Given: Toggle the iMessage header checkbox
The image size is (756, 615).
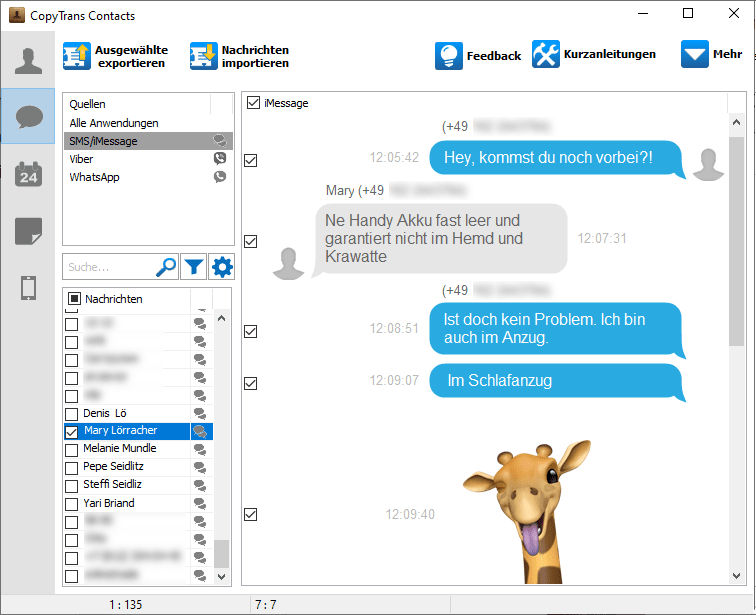Looking at the screenshot, I should [253, 102].
